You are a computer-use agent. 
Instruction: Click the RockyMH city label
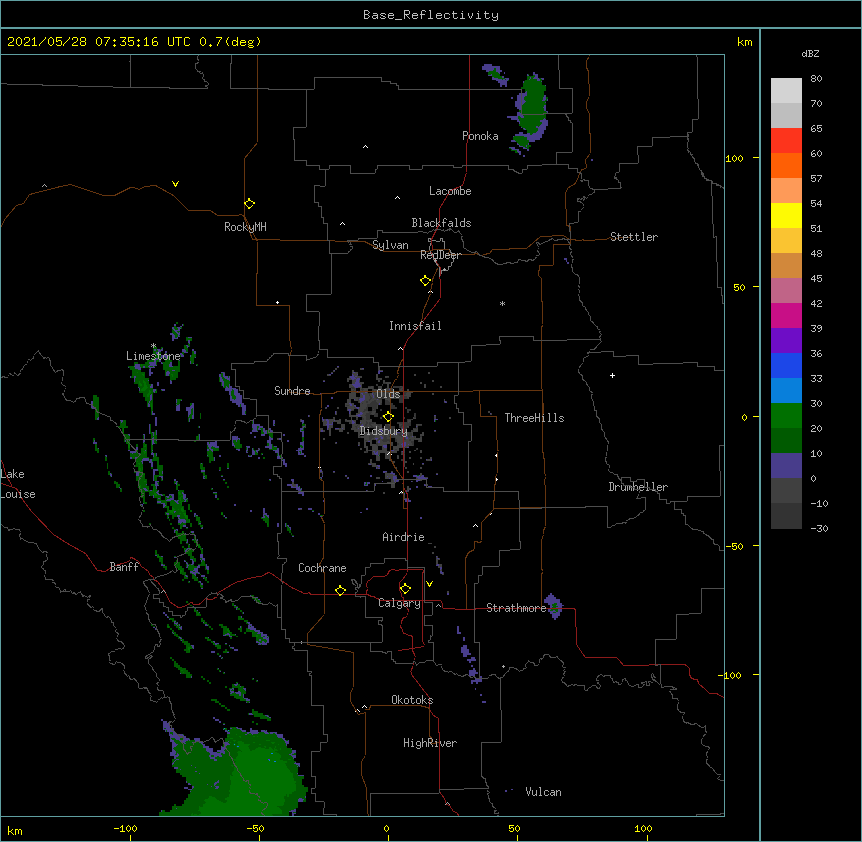[x=245, y=227]
